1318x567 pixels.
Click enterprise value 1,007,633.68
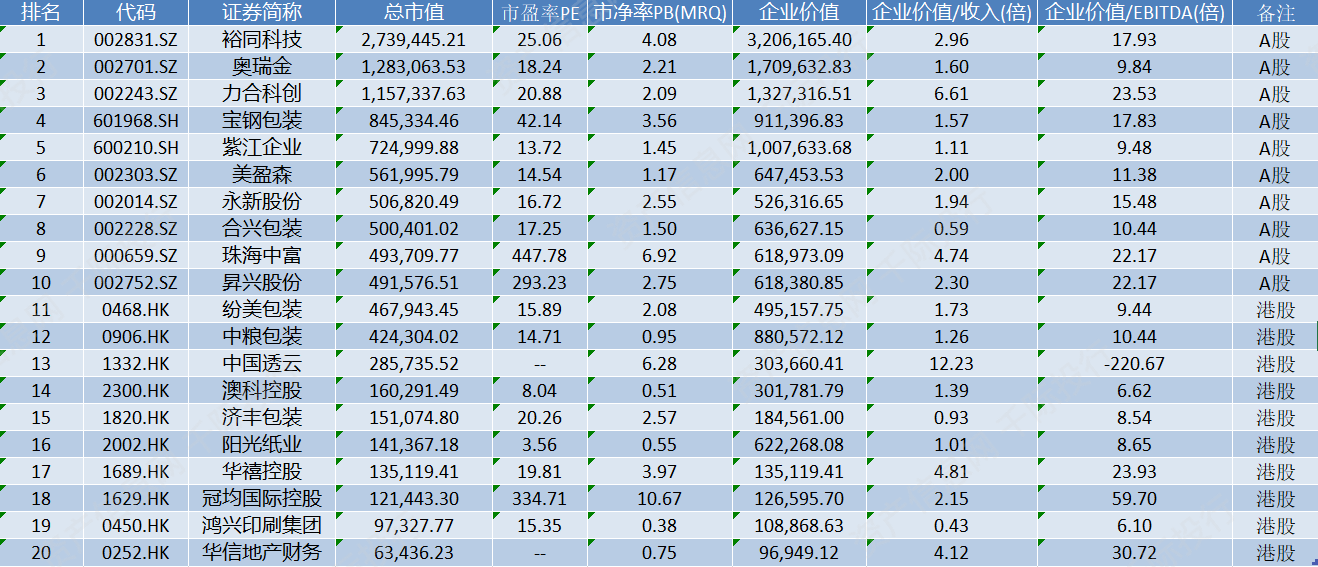[799, 148]
